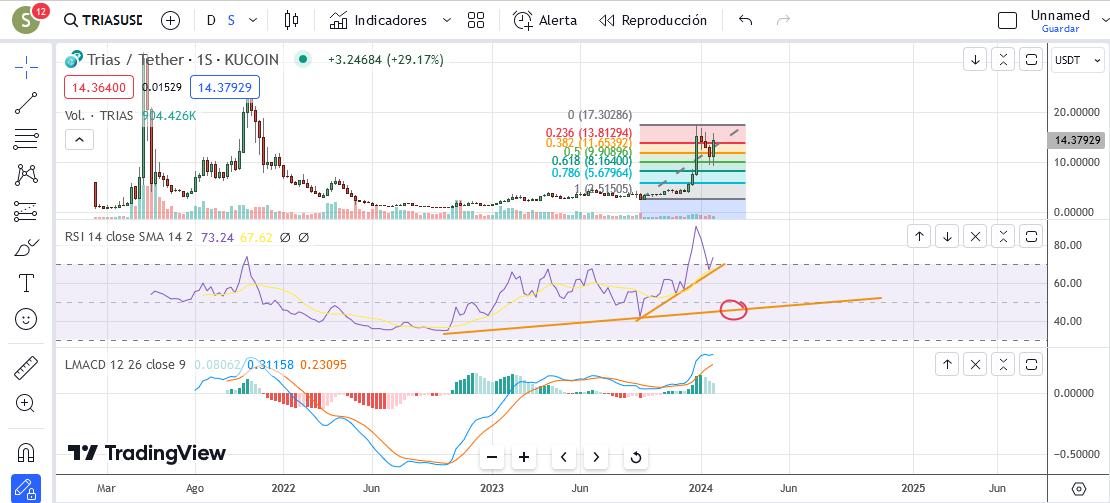Select the crosshair cursor tool
This screenshot has height=503, width=1110.
[26, 68]
